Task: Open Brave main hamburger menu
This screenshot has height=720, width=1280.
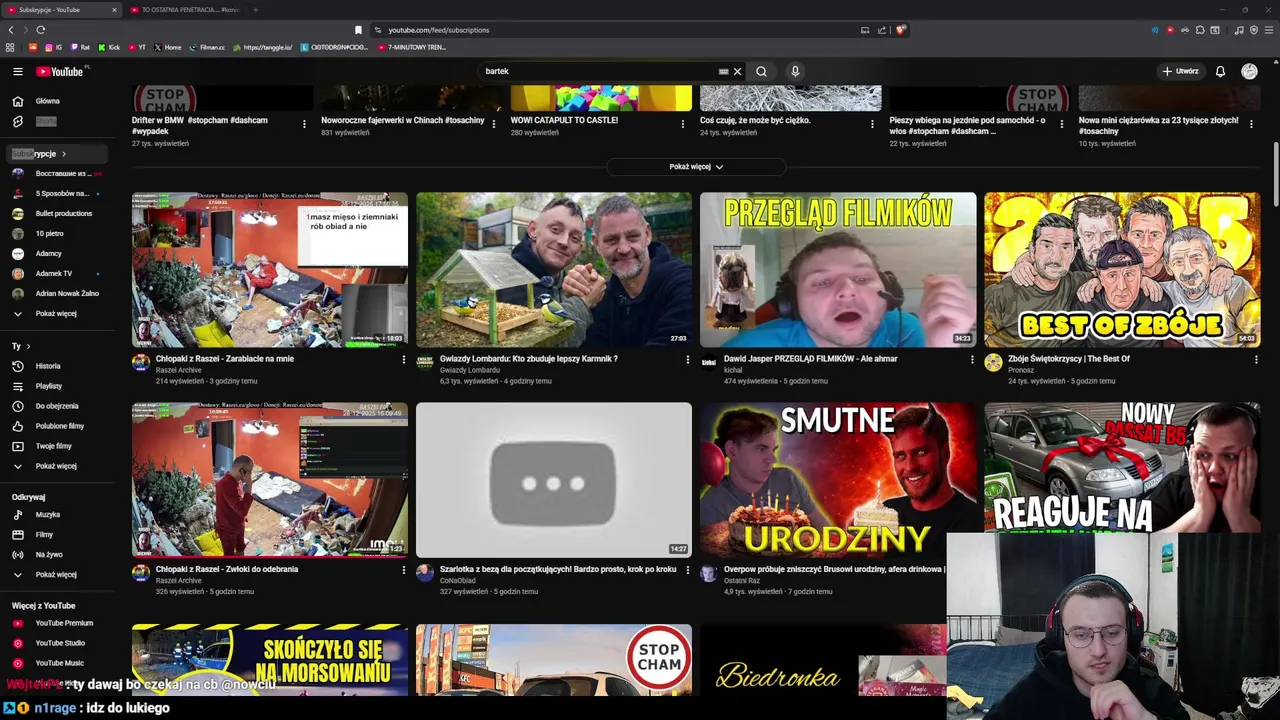Action: 1268,30
